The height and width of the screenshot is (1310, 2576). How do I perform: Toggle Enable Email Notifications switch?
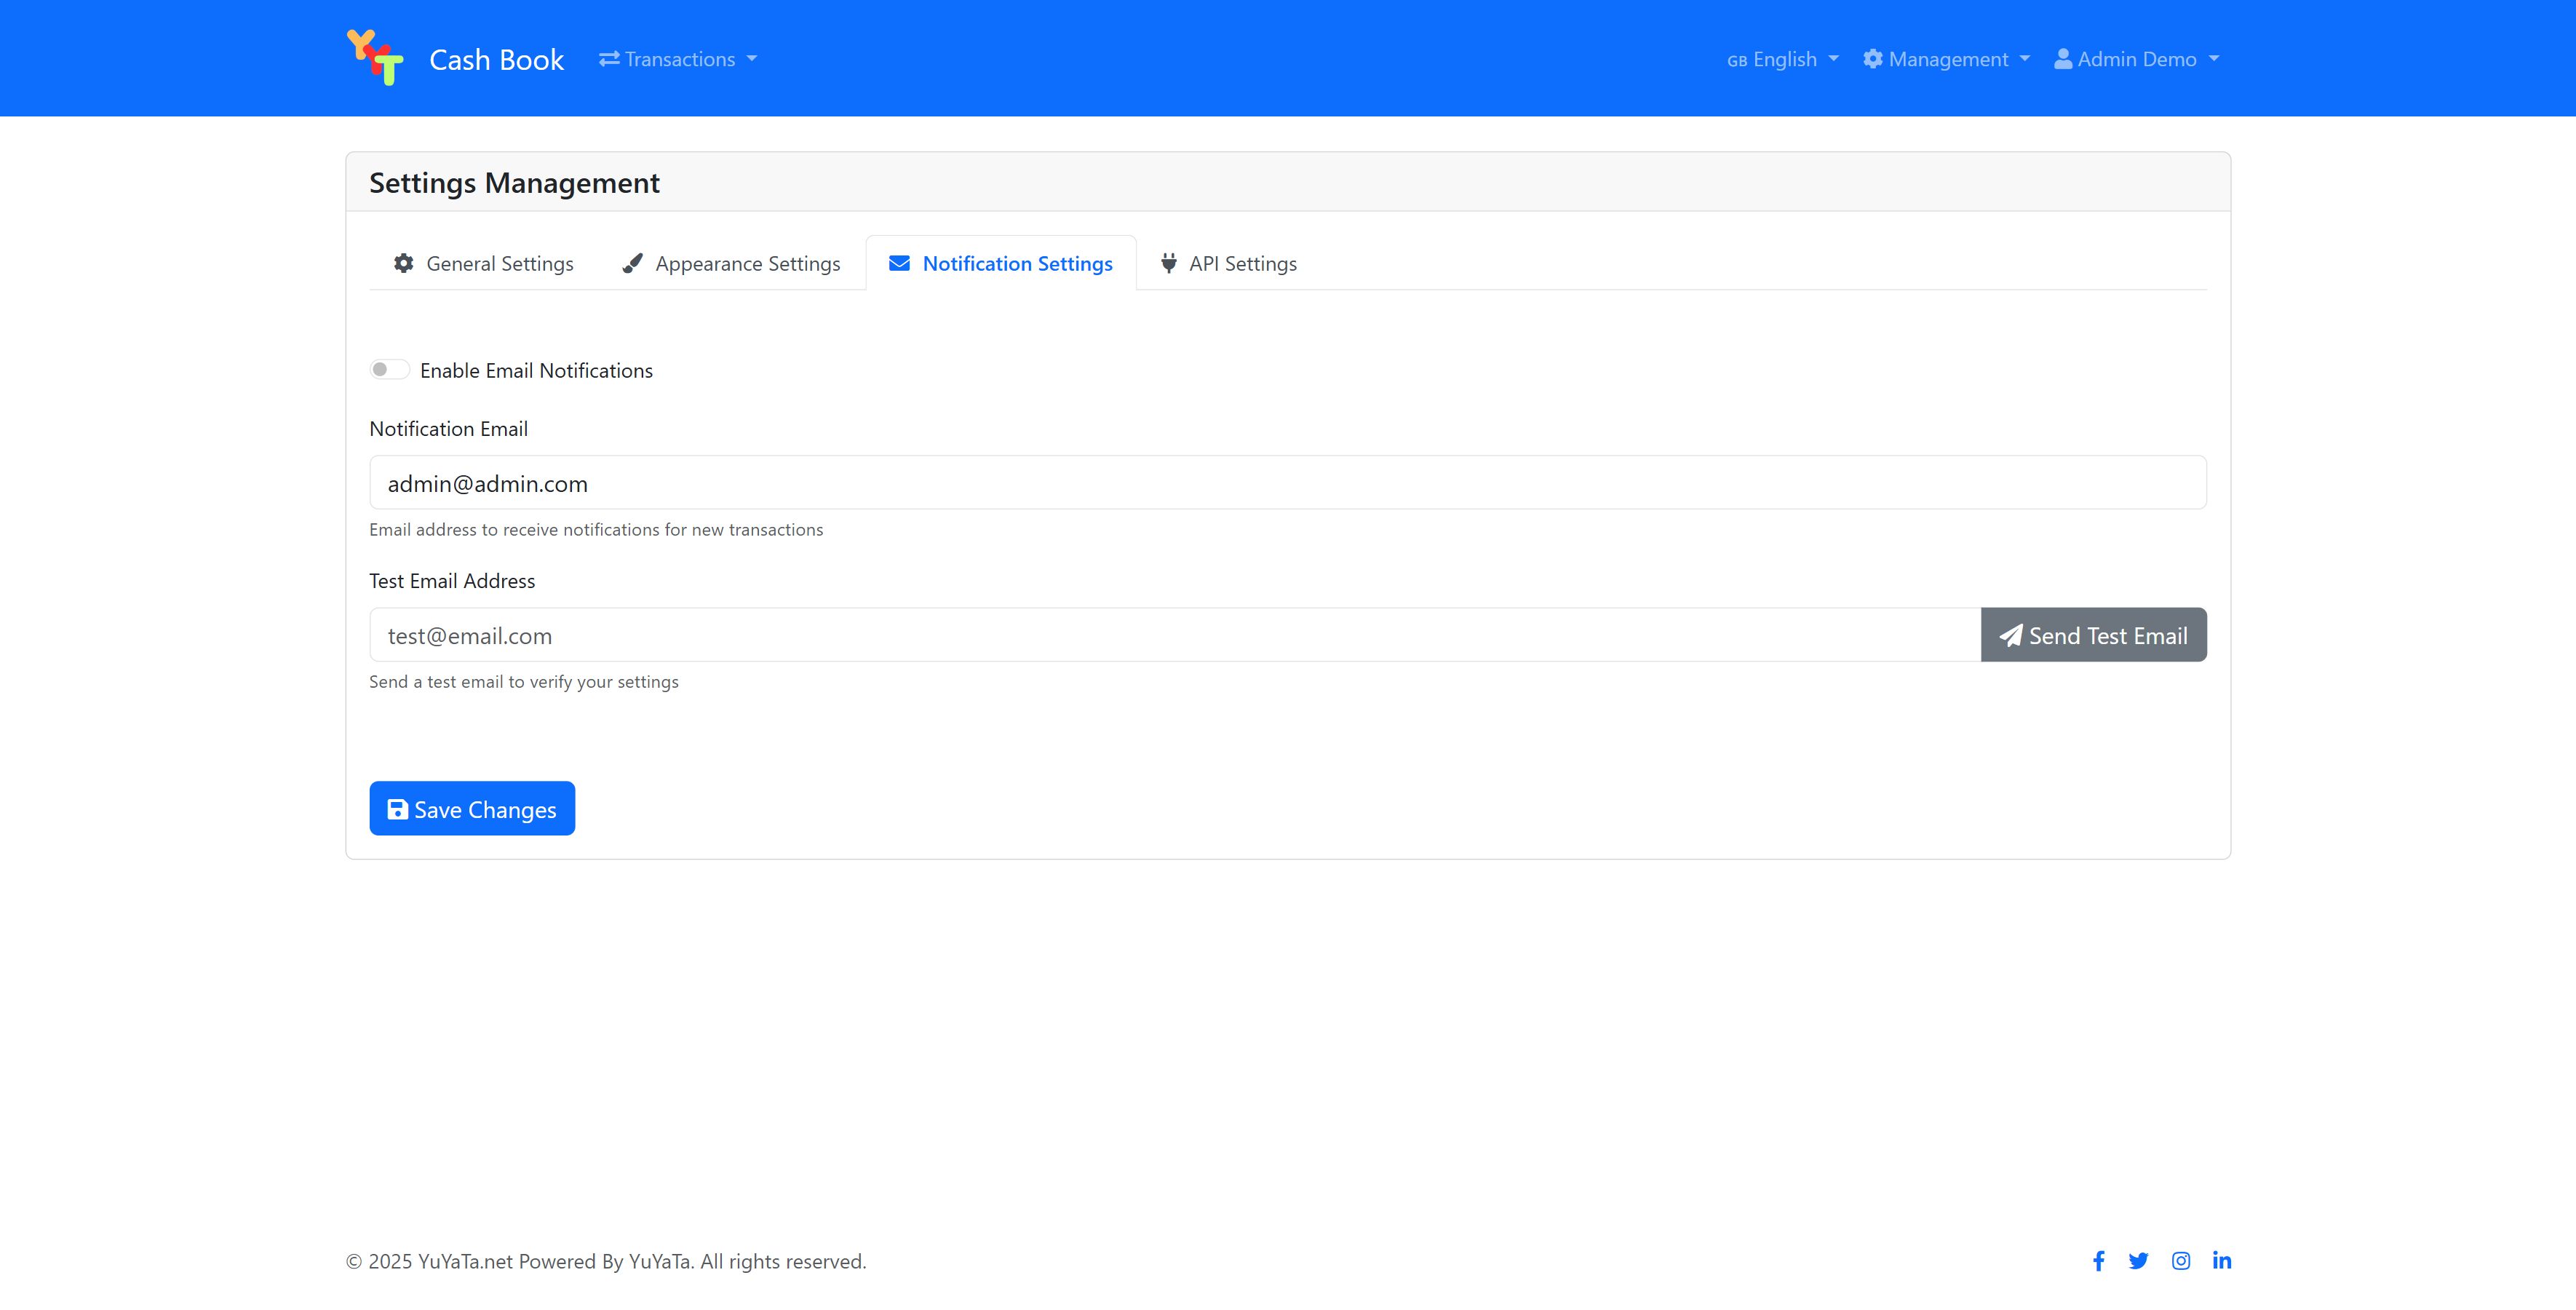[x=389, y=370]
